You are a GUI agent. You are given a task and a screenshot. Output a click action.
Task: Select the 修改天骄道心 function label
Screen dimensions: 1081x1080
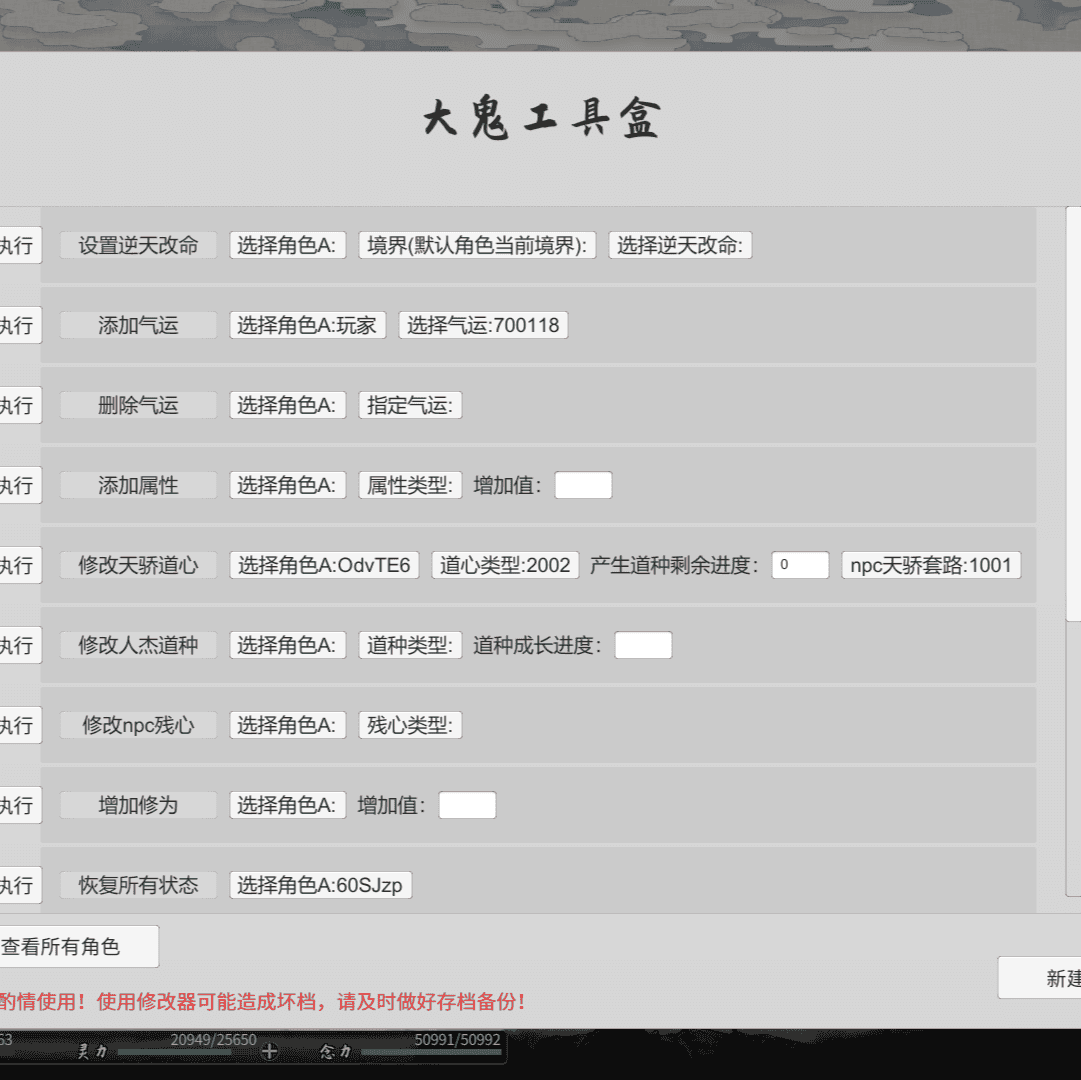pos(138,565)
